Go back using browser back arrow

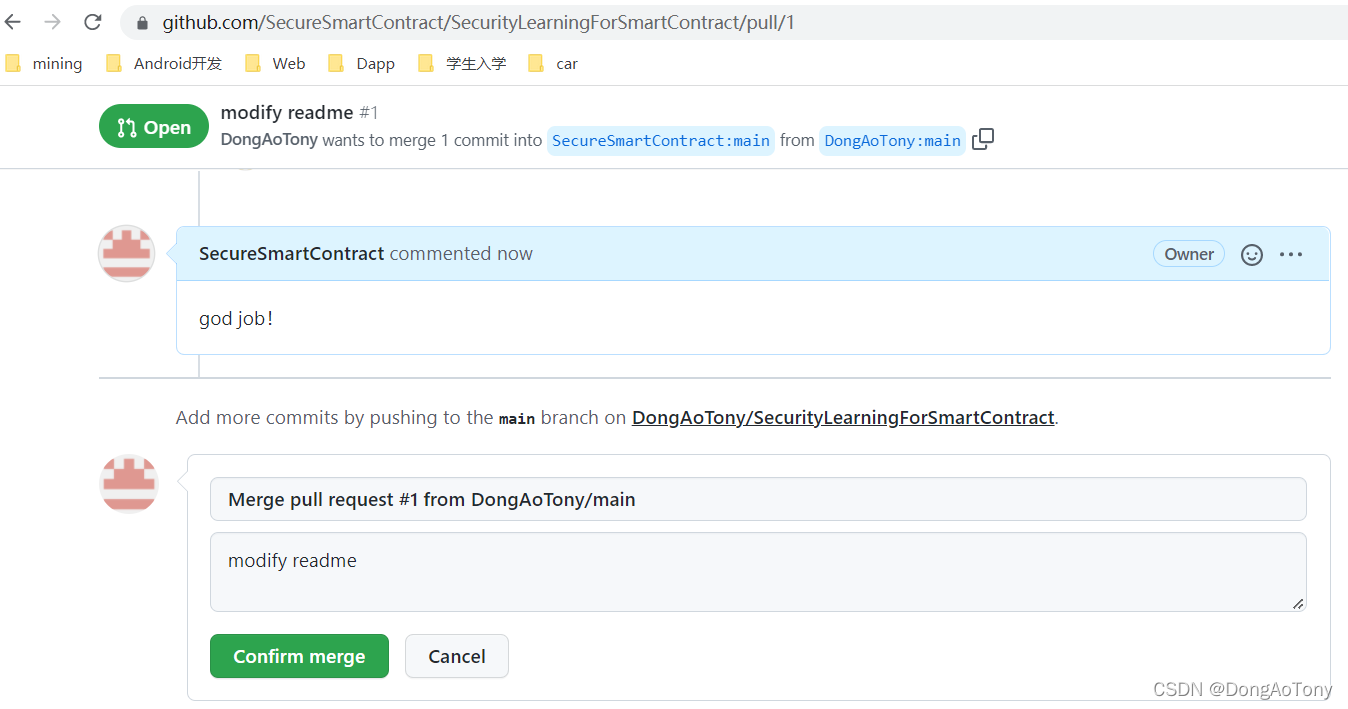click(13, 22)
